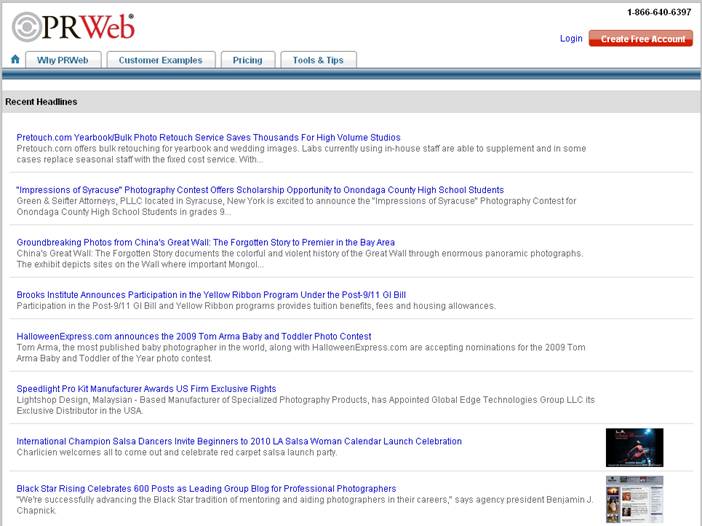Open the Customer Examples tab
This screenshot has height=526, width=702.
click(x=161, y=60)
